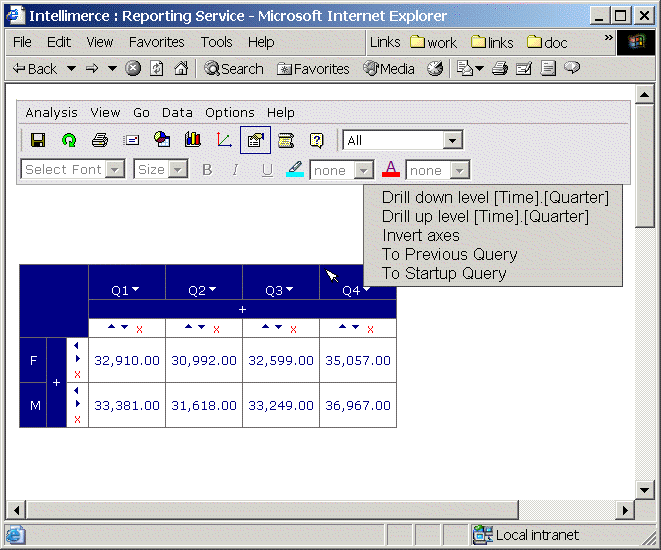
Task: Click the bar chart icon
Action: [193, 139]
